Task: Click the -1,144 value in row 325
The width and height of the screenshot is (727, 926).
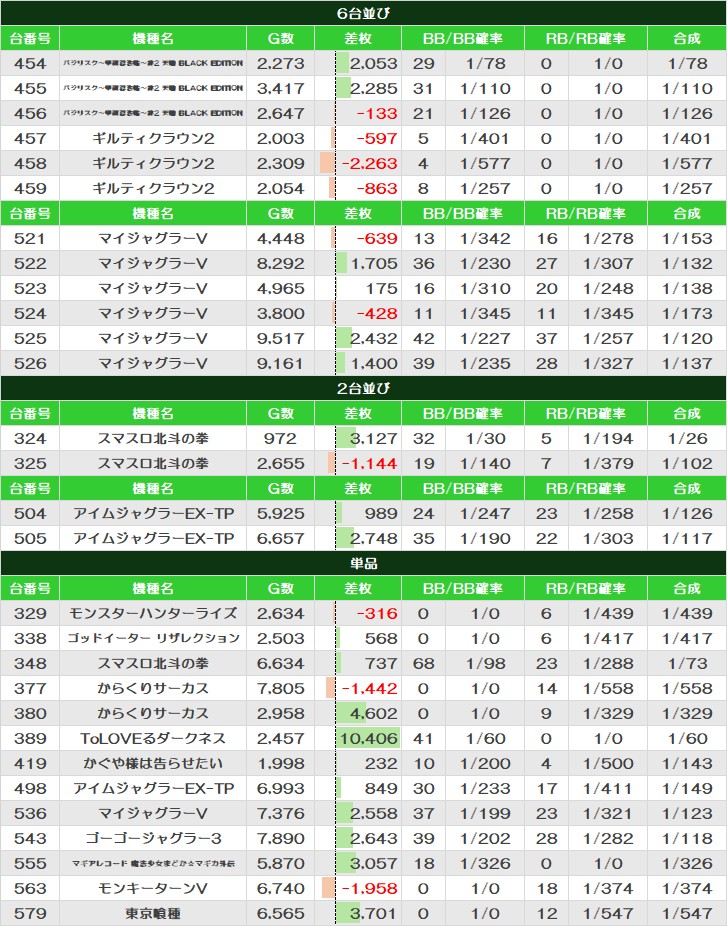Action: click(370, 464)
